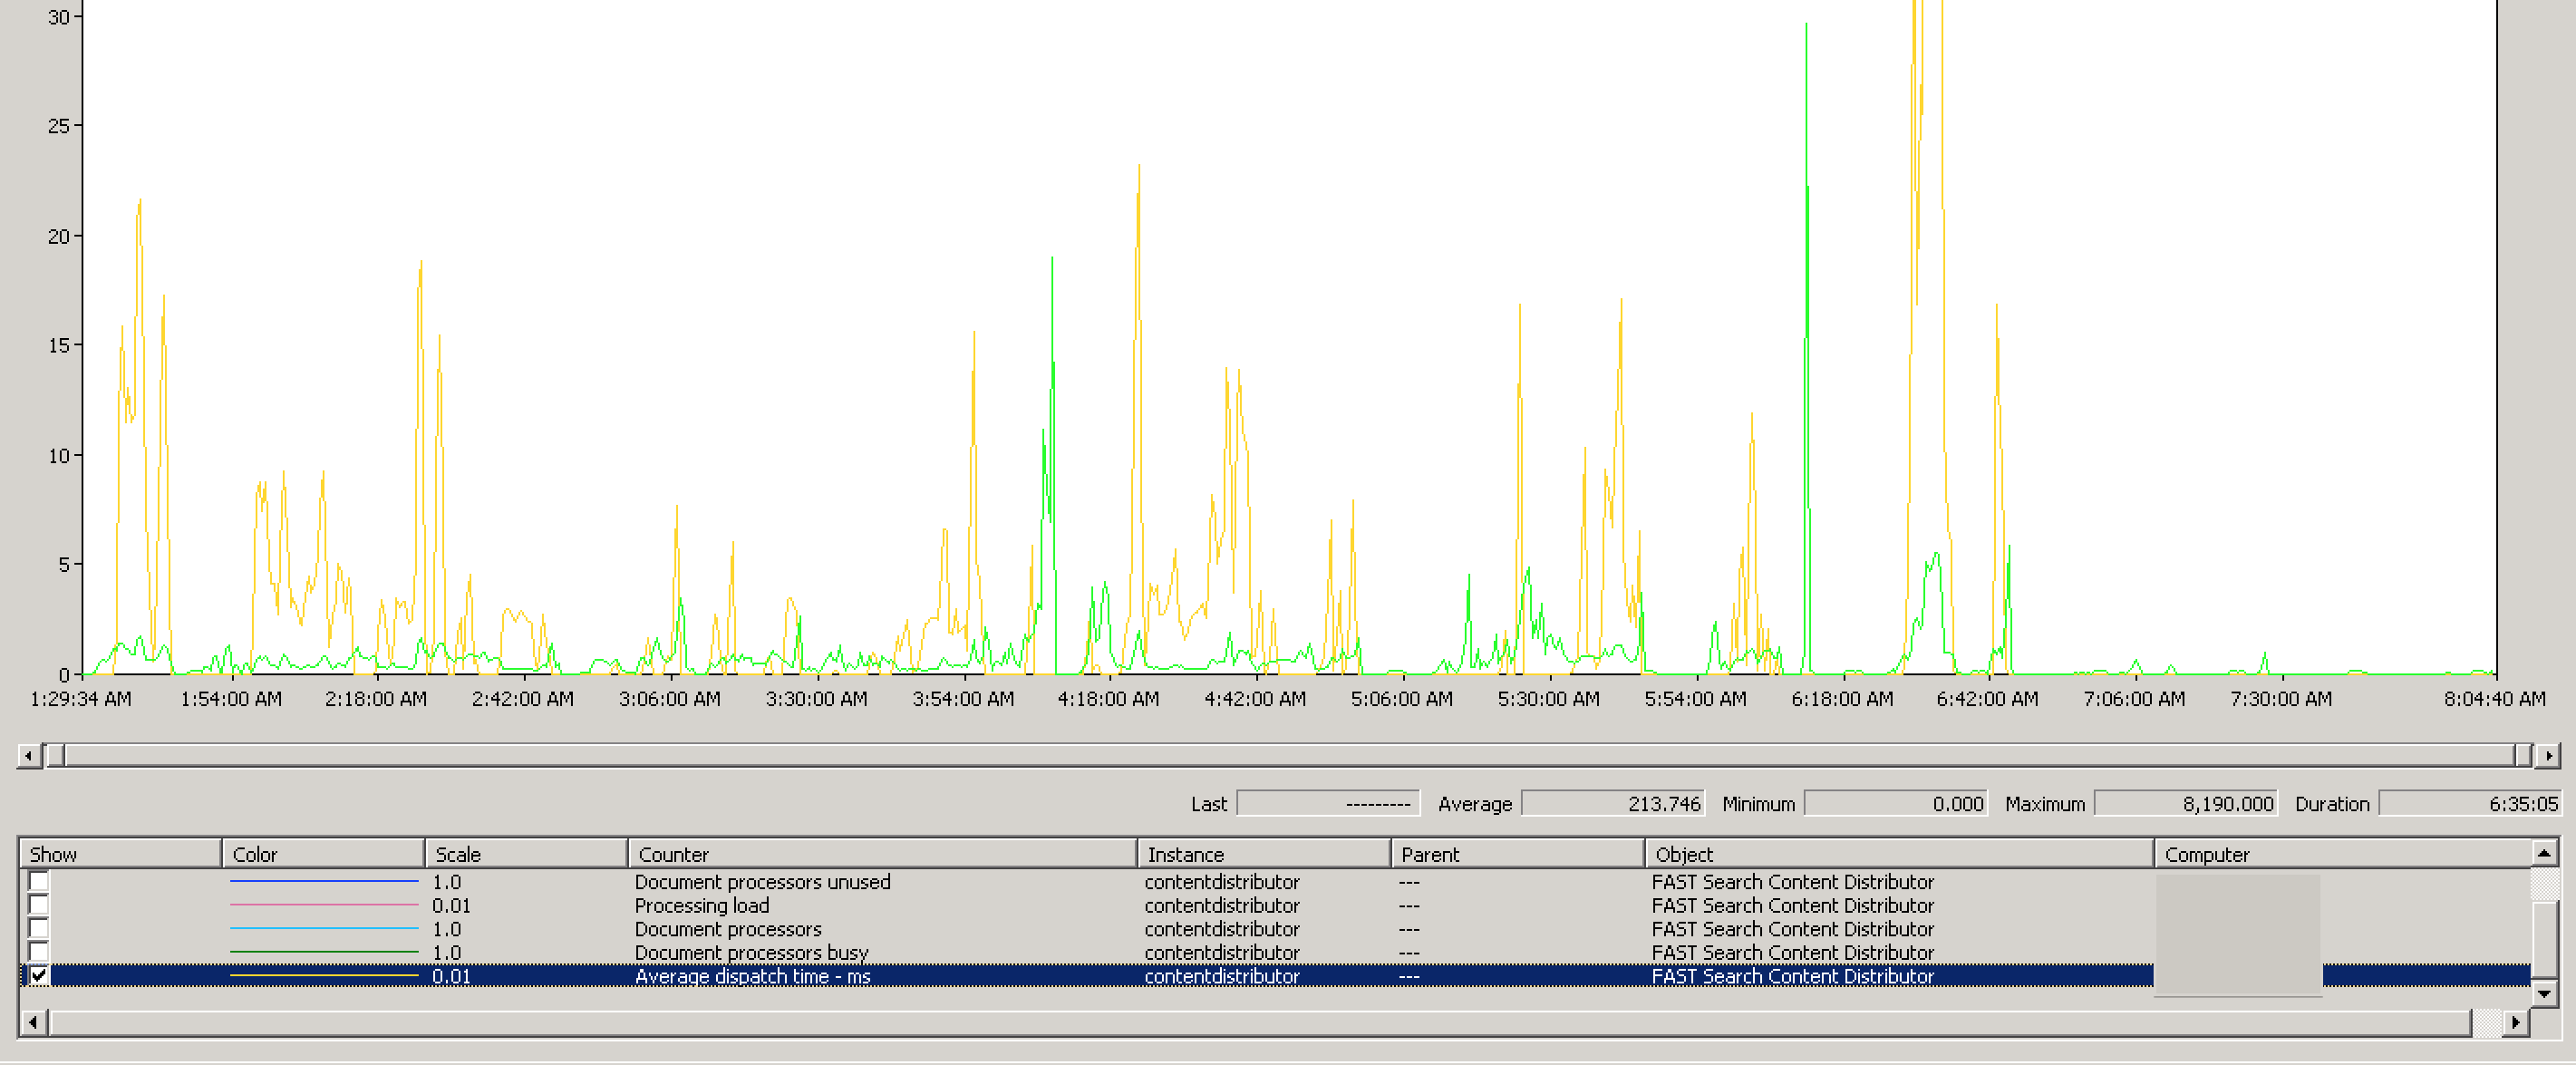2576x1065 pixels.
Task: Click the time range scrollbar left arrow
Action: coord(29,755)
